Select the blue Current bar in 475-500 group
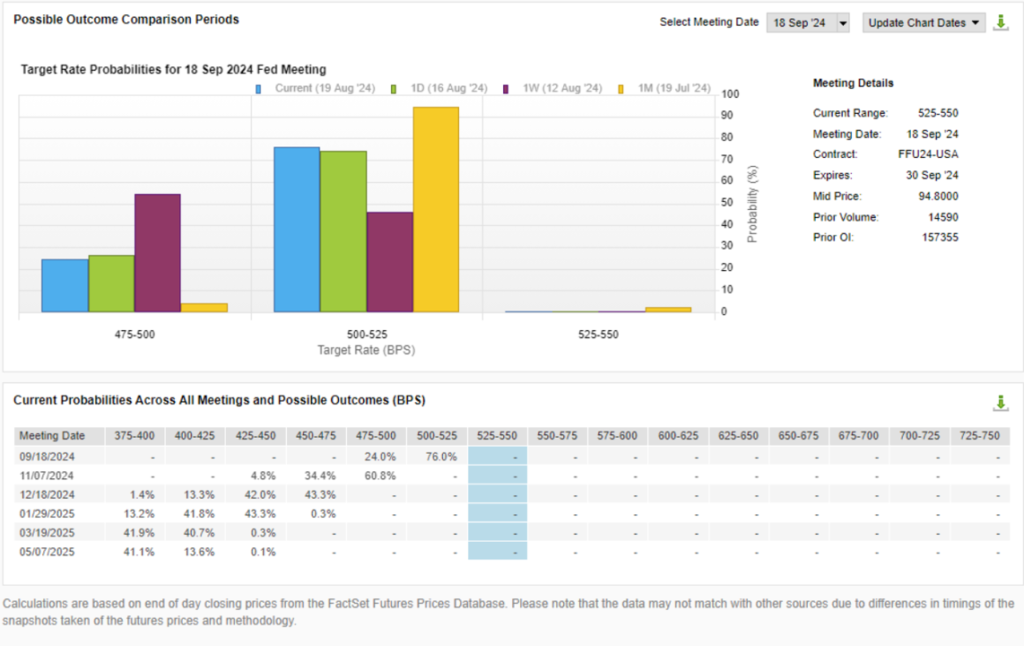 click(65, 285)
